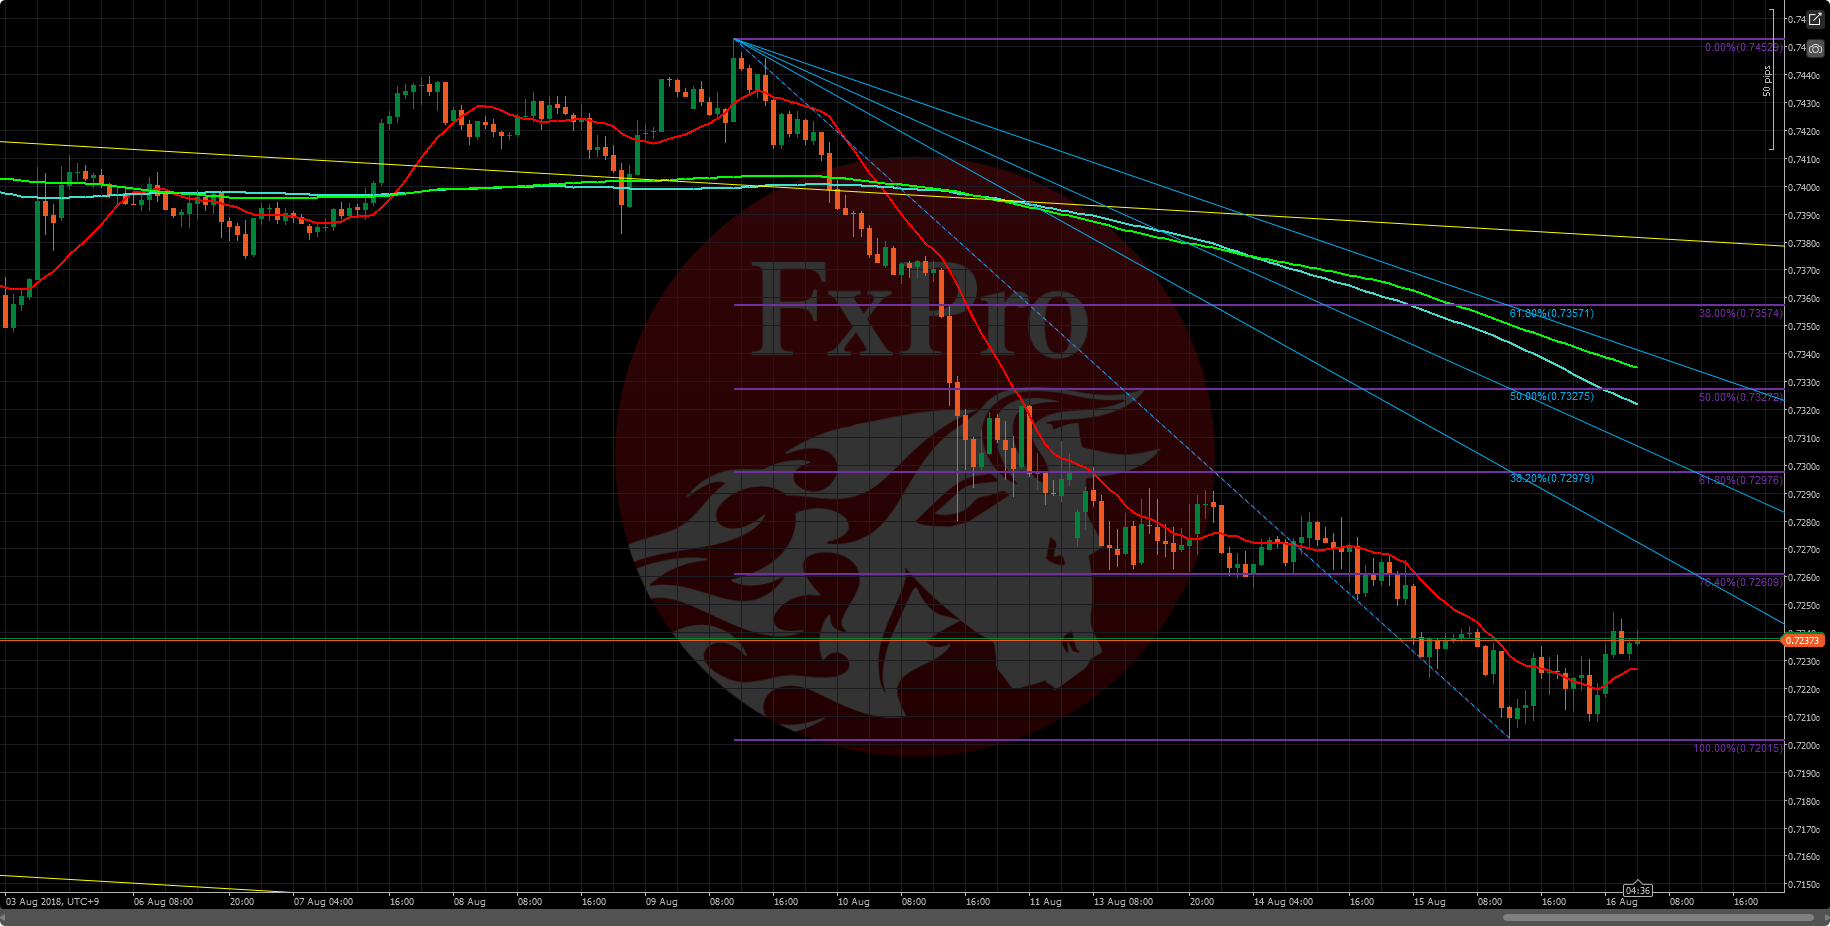1830x926 pixels.
Task: Select the horizontal scrollbar thumb
Action: [x=1658, y=917]
